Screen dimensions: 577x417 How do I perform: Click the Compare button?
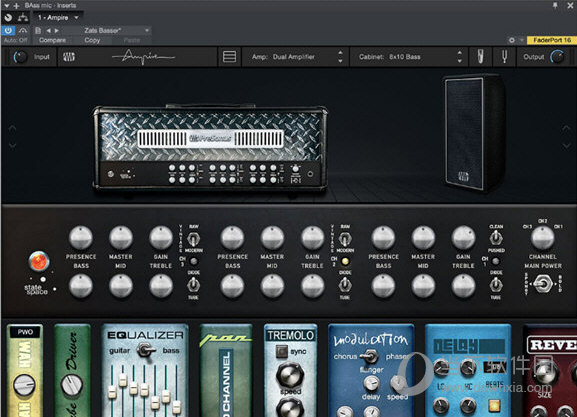(x=52, y=40)
